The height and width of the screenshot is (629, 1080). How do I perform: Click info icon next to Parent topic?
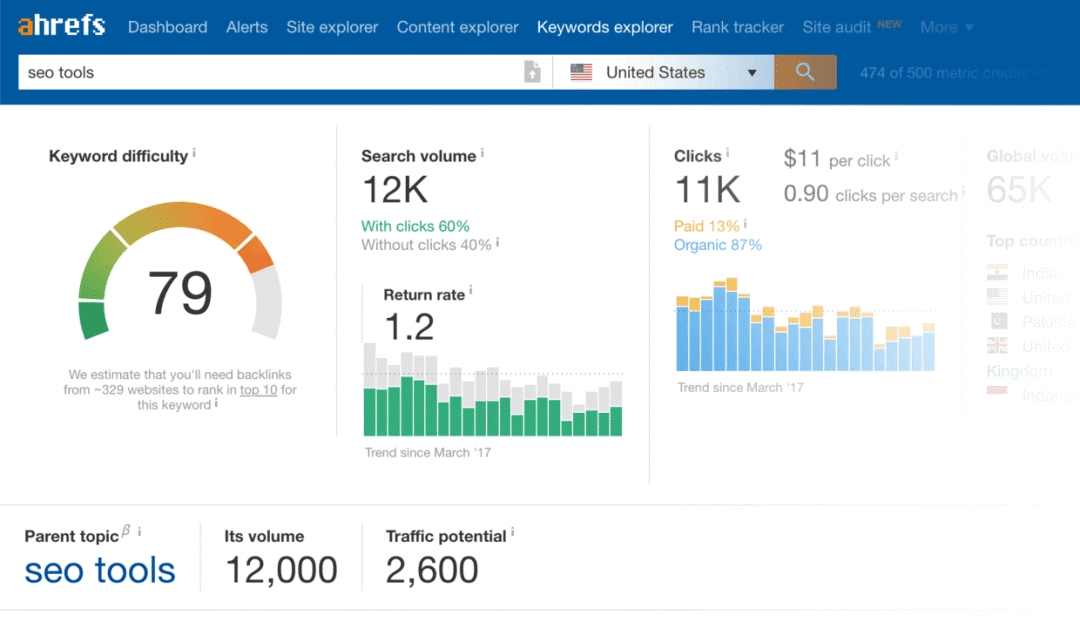139,532
